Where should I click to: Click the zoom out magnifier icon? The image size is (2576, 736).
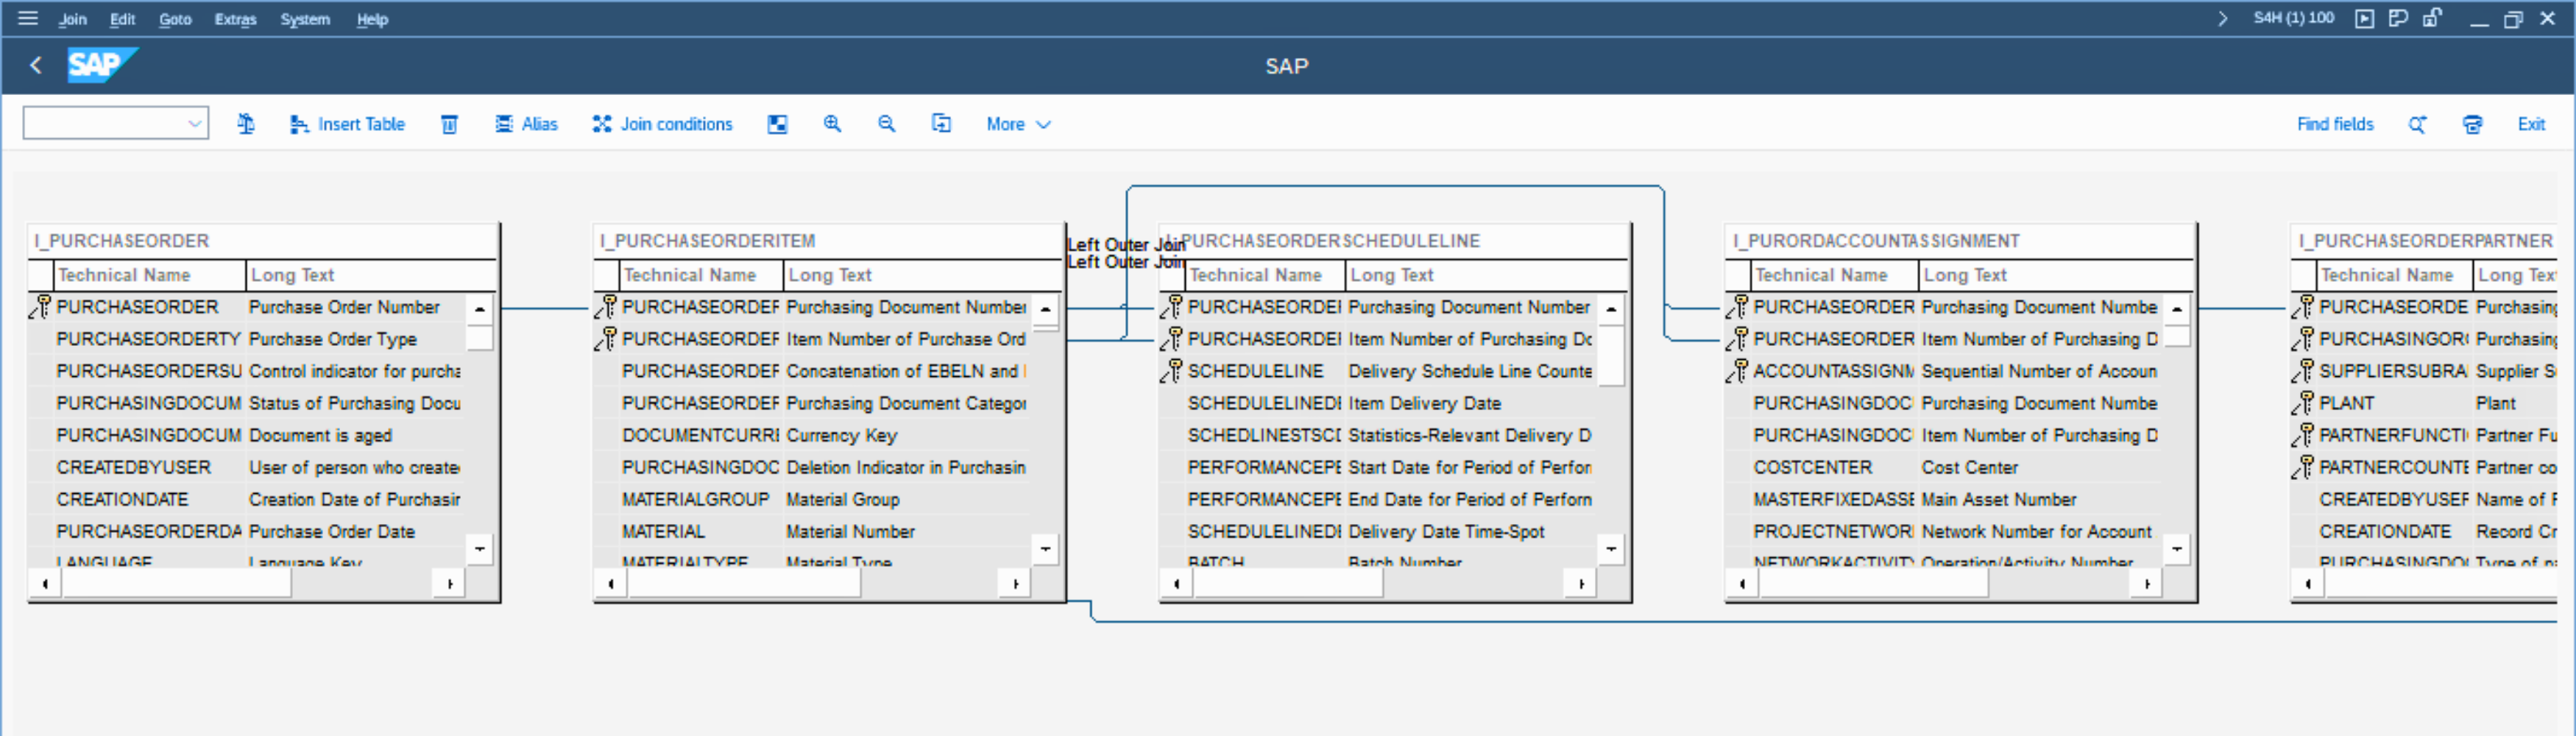point(886,124)
